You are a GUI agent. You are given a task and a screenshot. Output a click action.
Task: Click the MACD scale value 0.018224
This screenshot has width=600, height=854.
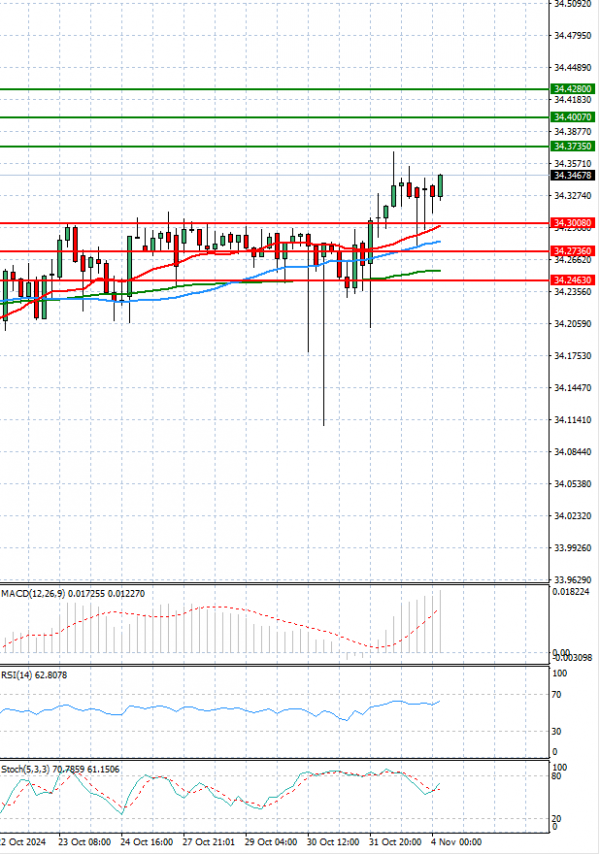(x=571, y=591)
